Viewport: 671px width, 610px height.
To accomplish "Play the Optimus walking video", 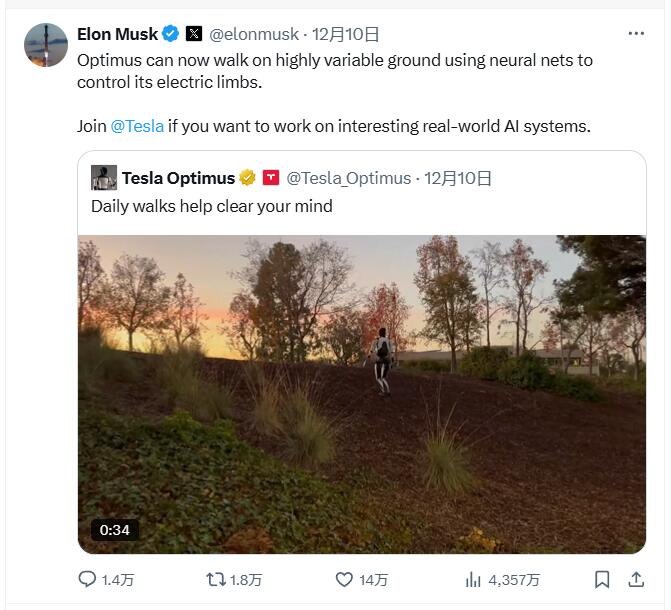I will [361, 394].
